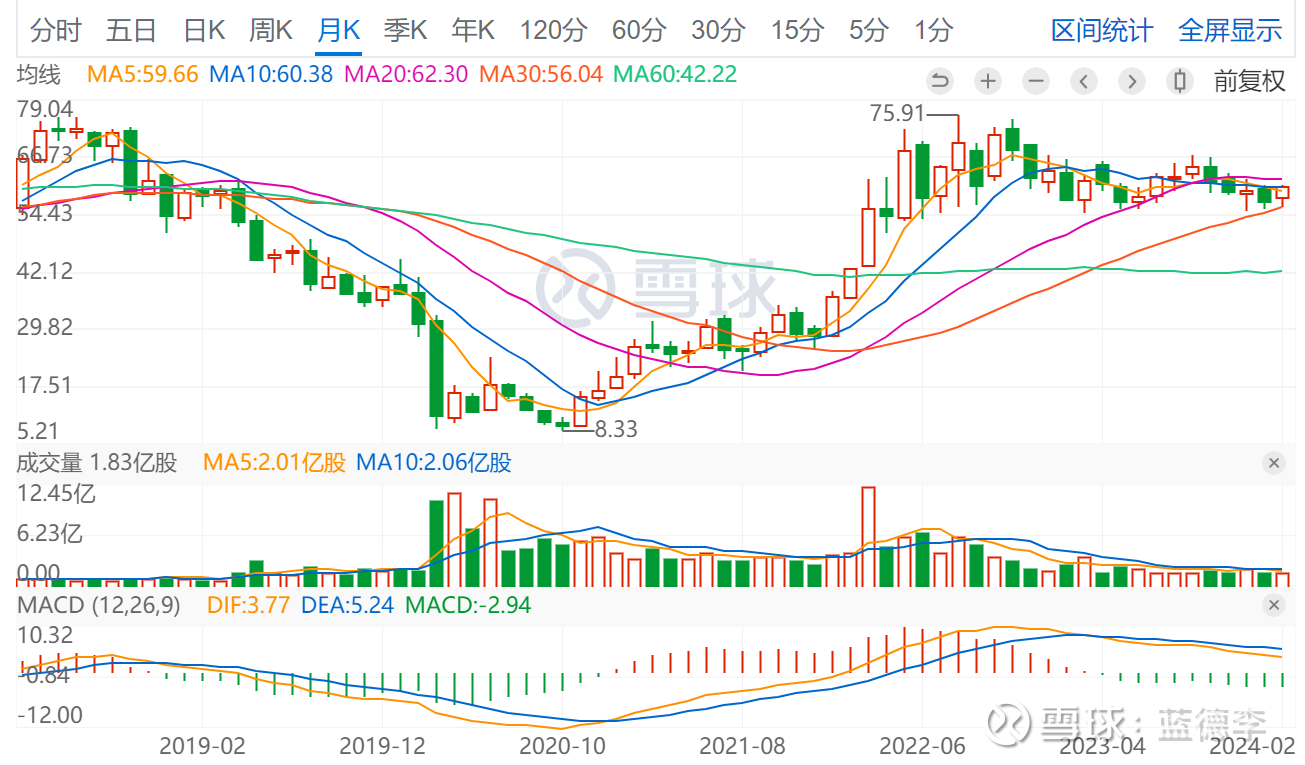Click the 42.12 price axis label
Screen dimensions: 1305x765
[x=45, y=271]
